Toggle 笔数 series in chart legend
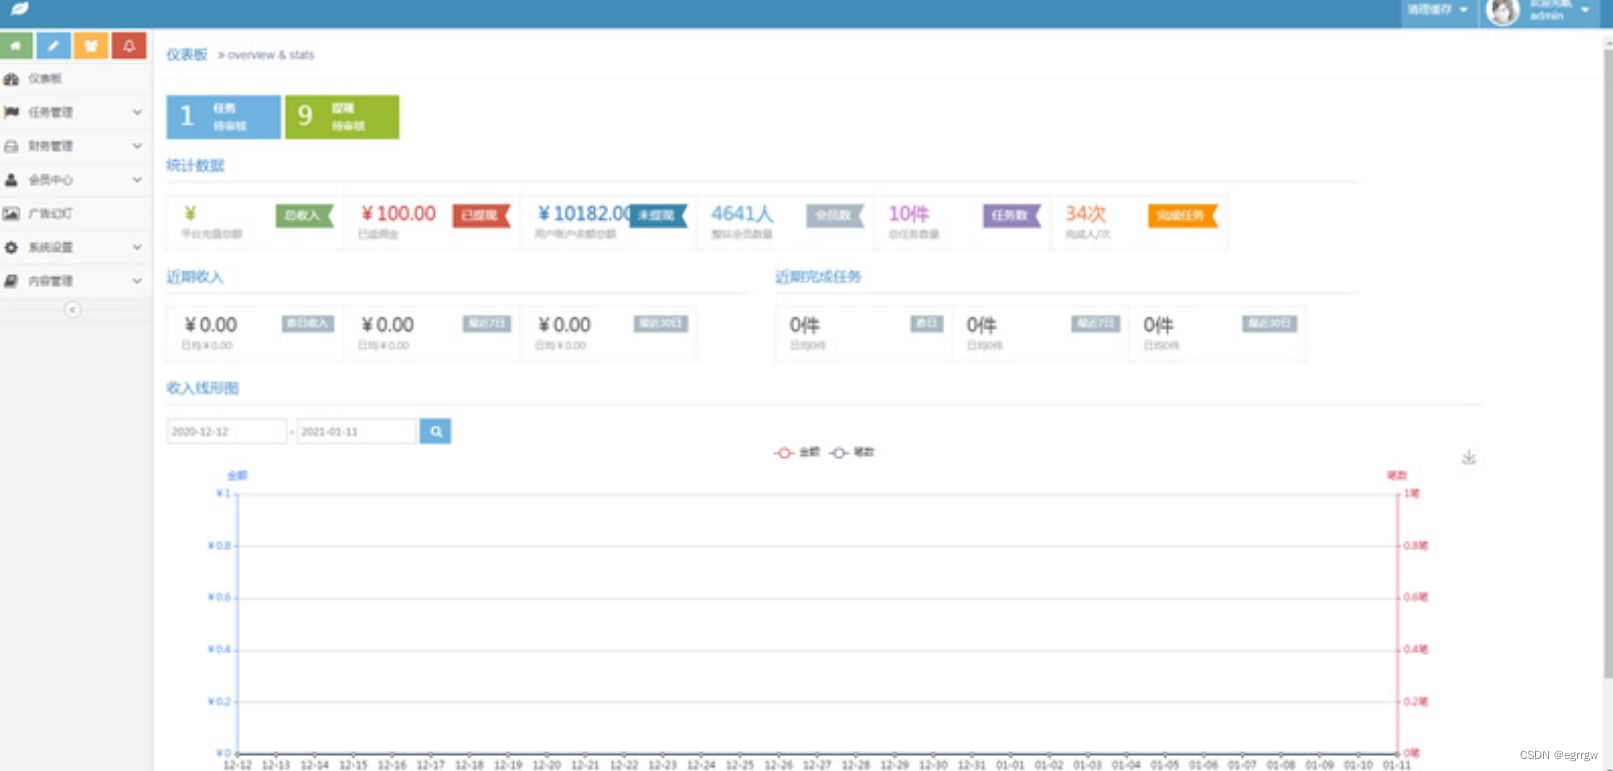 tap(852, 452)
